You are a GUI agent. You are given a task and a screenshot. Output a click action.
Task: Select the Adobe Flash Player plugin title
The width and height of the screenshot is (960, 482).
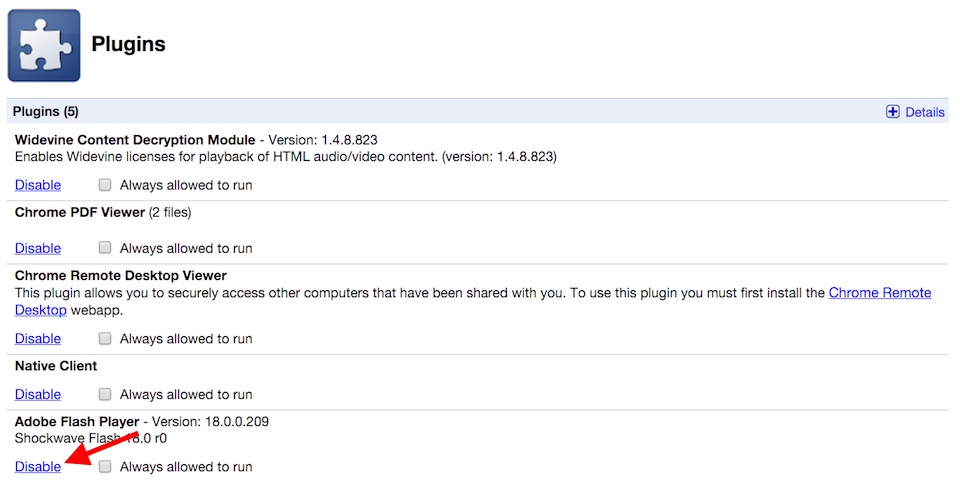77,421
